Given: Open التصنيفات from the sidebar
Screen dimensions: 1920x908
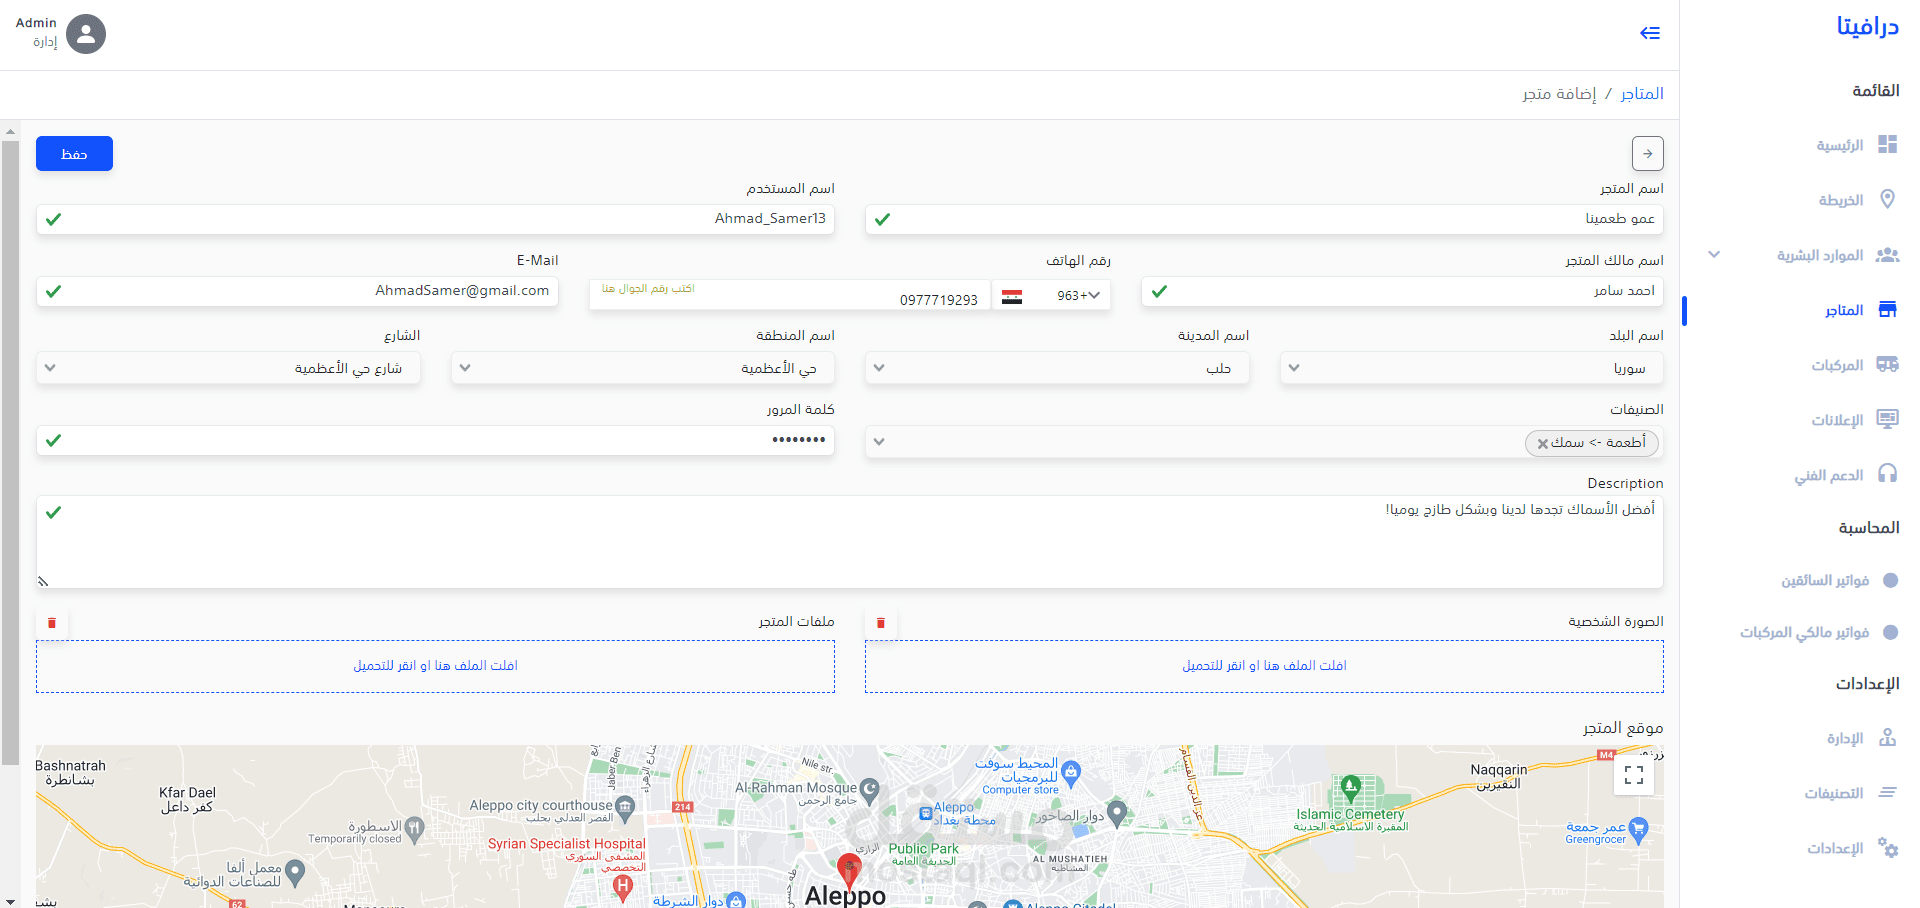Looking at the screenshot, I should (x=1834, y=794).
